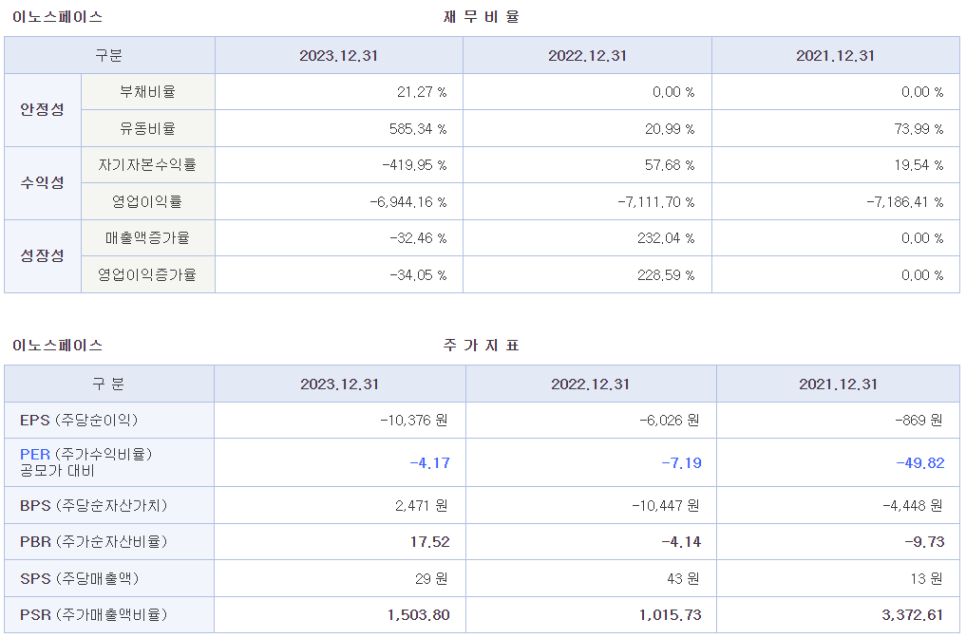Click the 매출액증가율 value 232.04 %
This screenshot has width=966, height=638.
[x=666, y=238]
